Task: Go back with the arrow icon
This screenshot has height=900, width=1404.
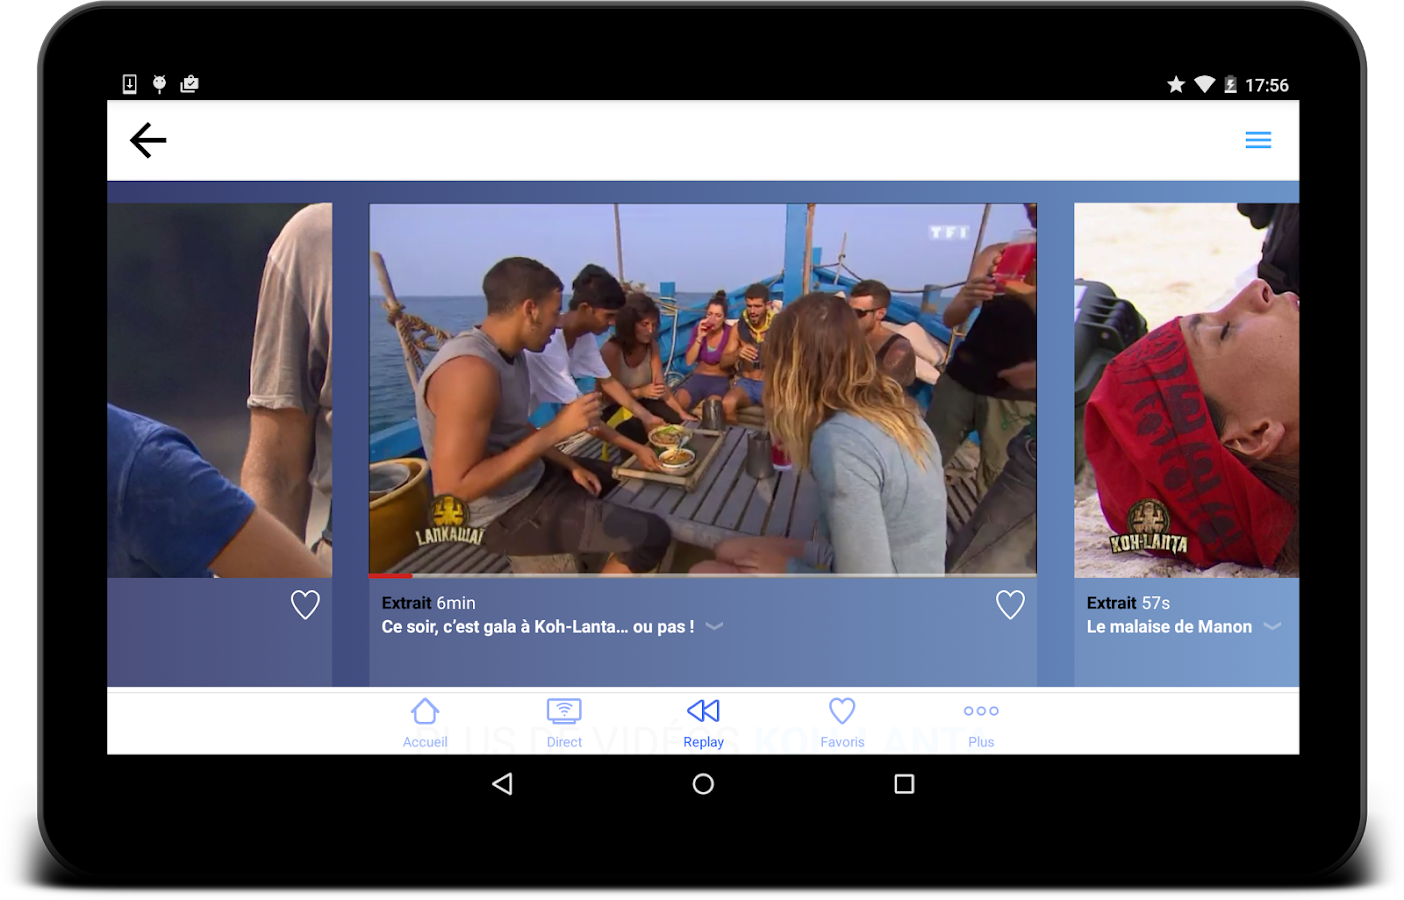Action: pyautogui.click(x=148, y=140)
